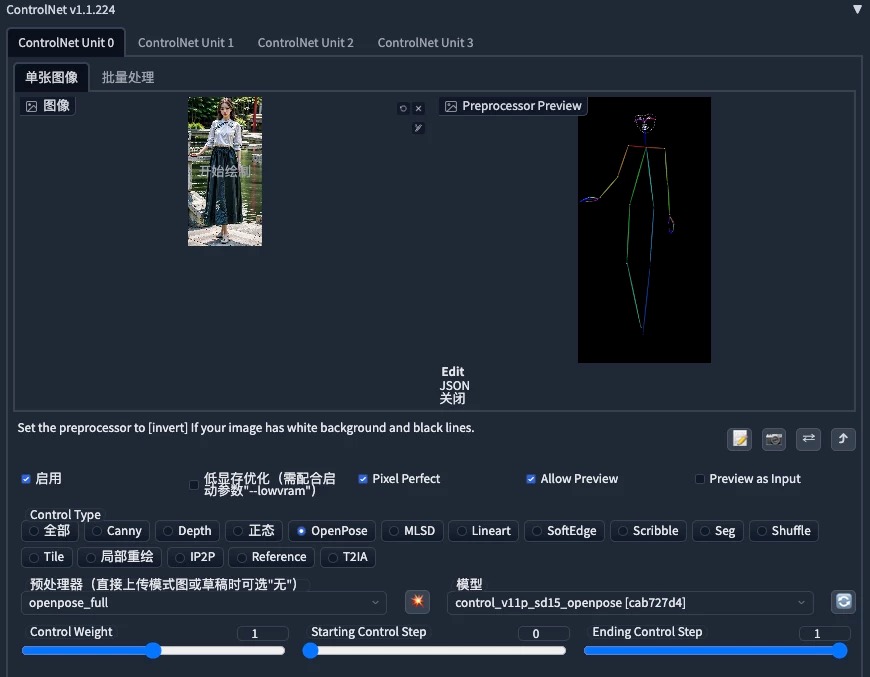
Task: Remove the uploaded image with the X icon
Action: pos(418,107)
